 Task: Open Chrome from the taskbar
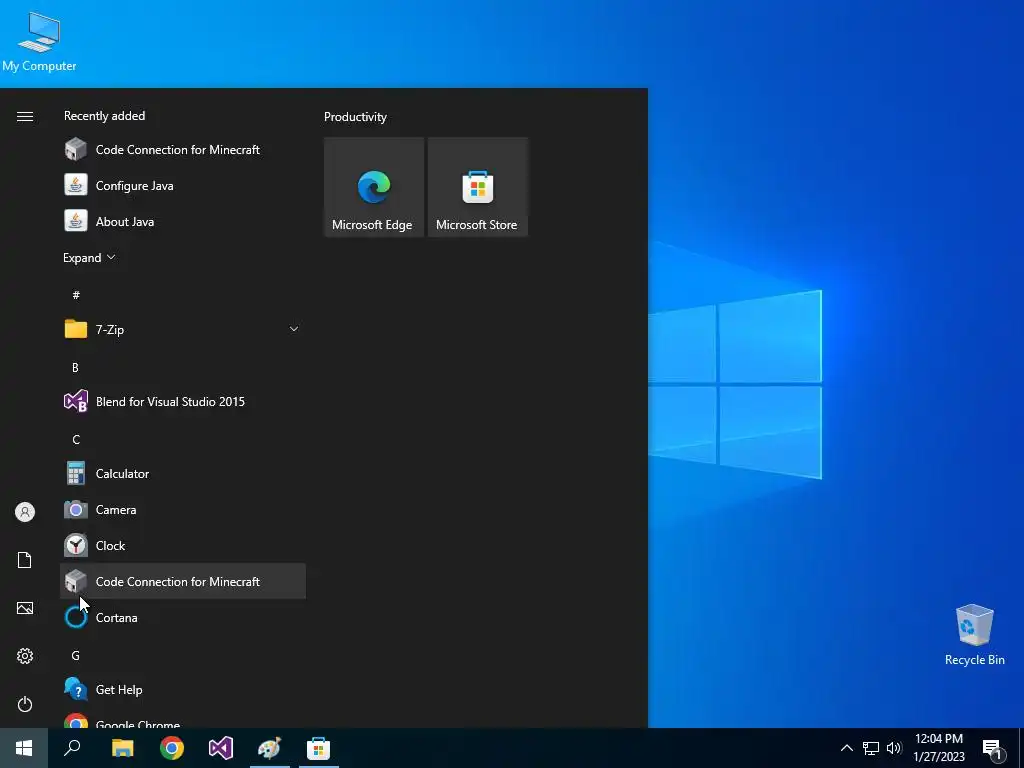click(x=172, y=748)
